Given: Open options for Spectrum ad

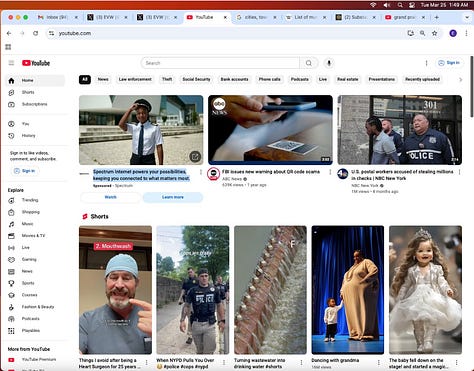Looking at the screenshot, I should pos(201,172).
